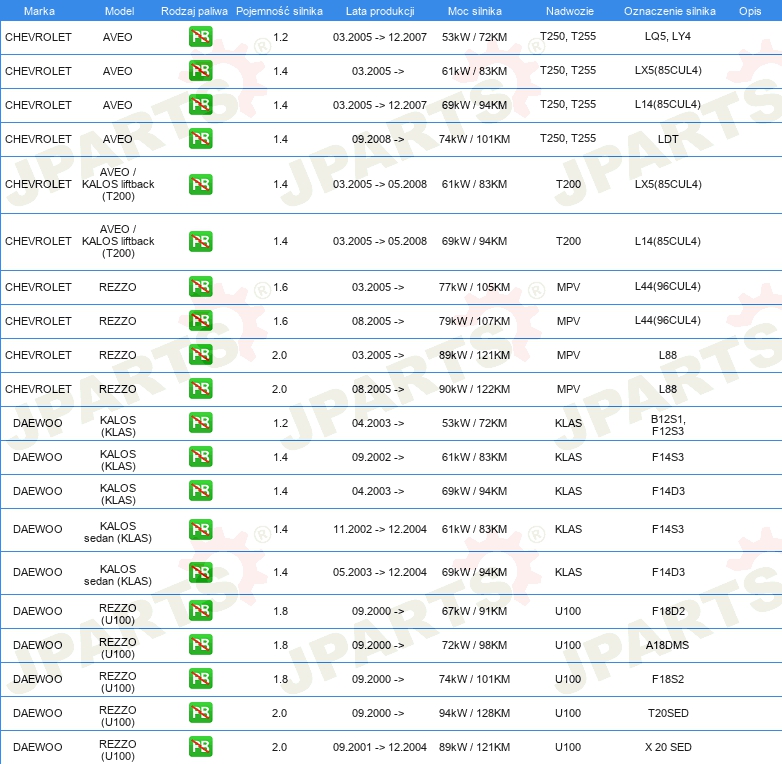This screenshot has width=782, height=764.
Task: Select engine code cell 'F18D2'
Action: click(x=668, y=611)
